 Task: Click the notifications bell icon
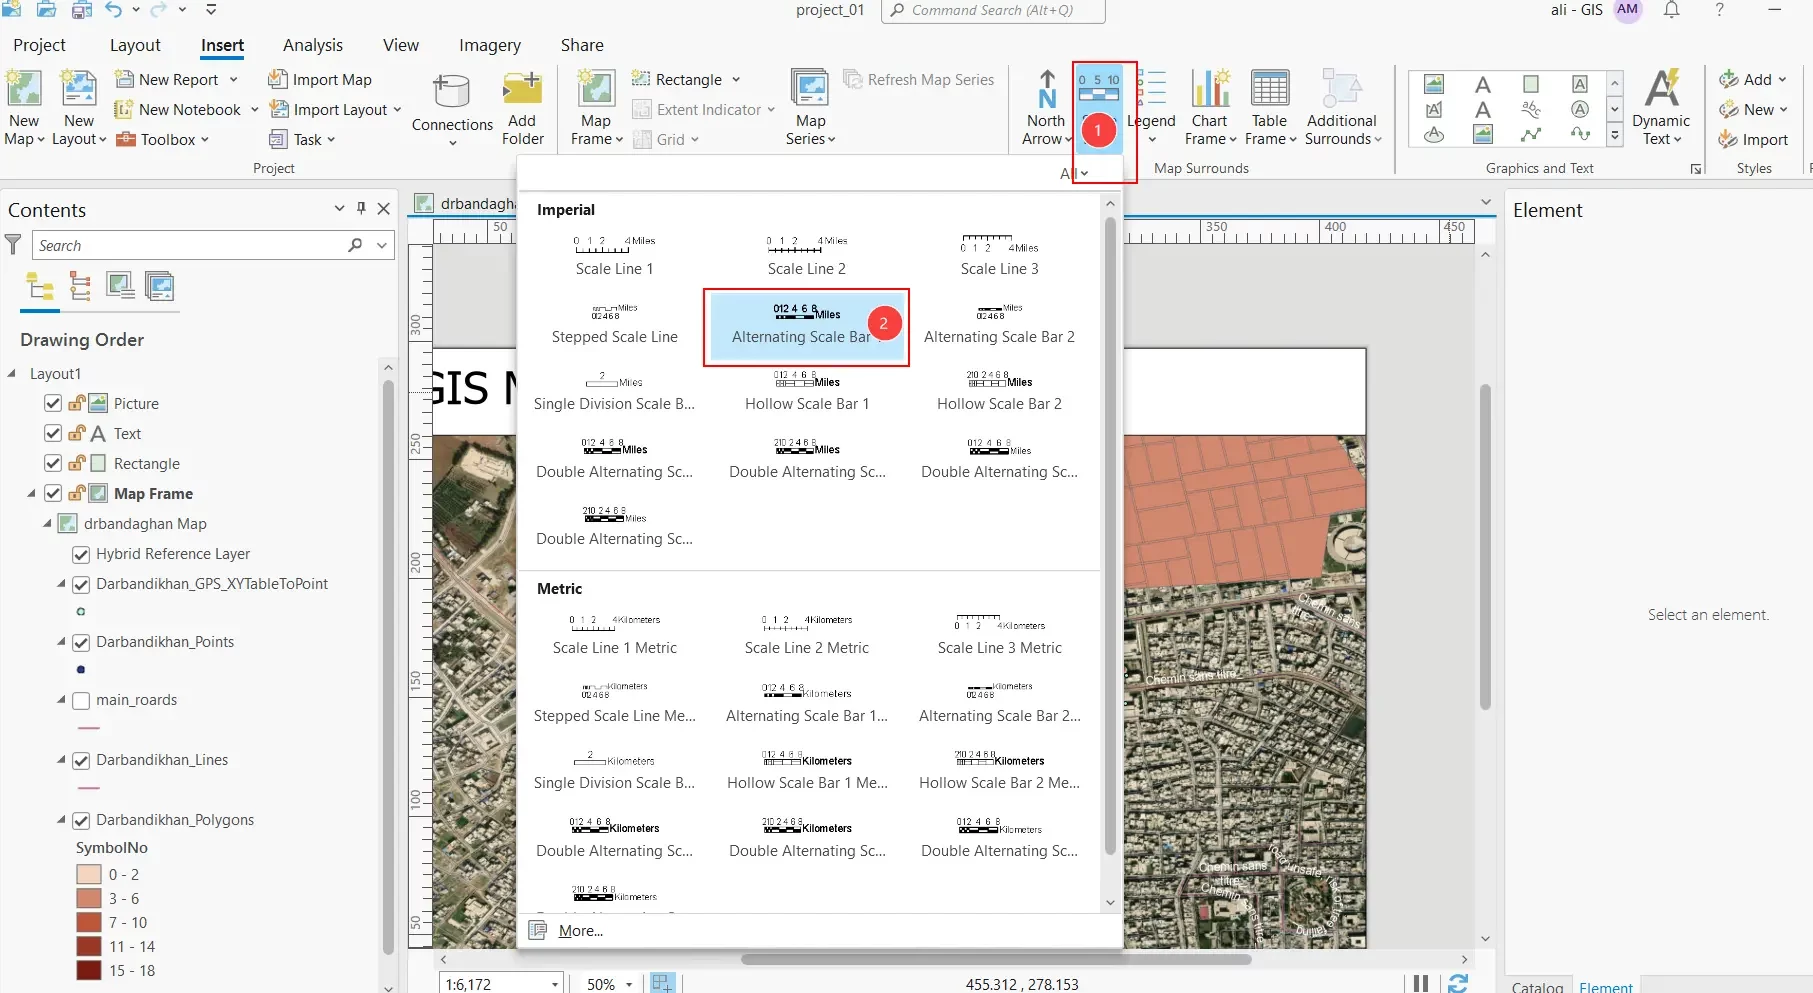click(1671, 10)
